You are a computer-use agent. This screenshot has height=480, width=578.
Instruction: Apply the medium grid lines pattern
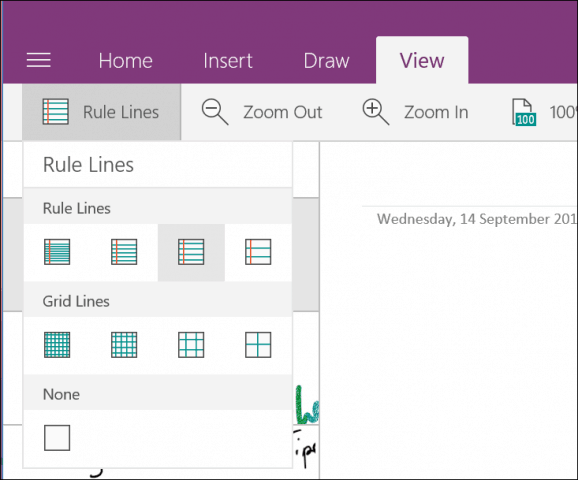(191, 345)
